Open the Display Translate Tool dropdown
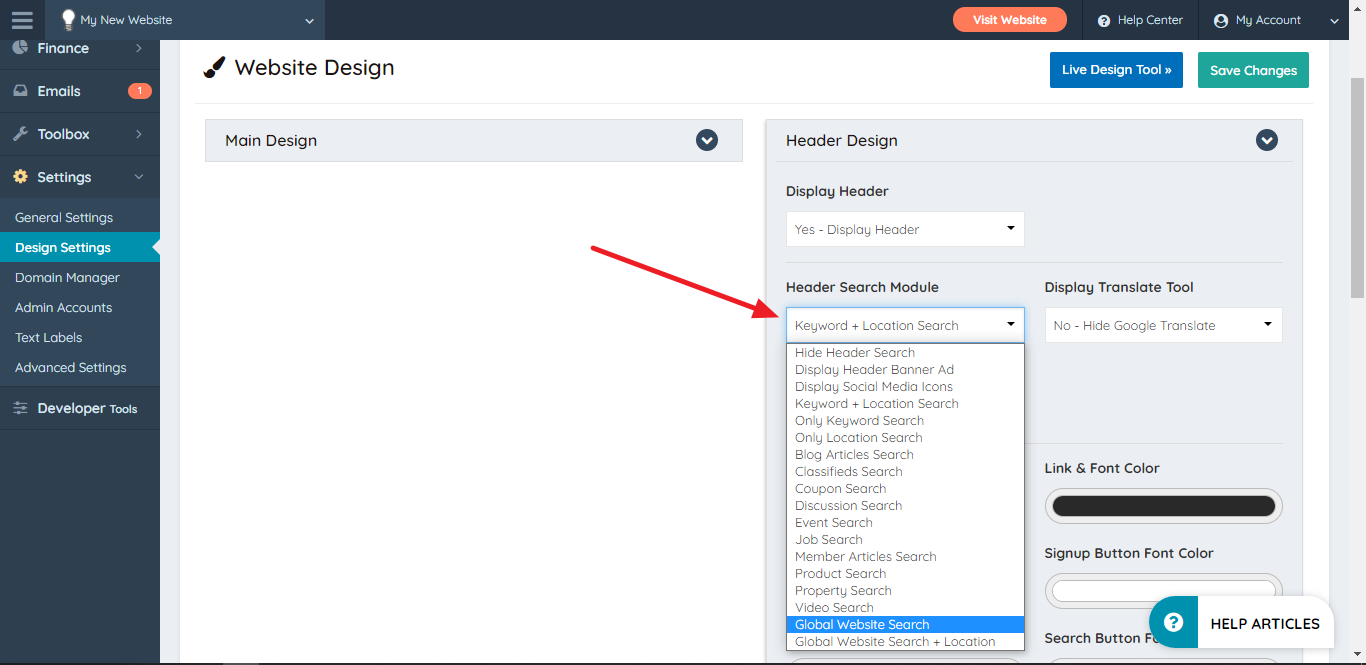Screen dimensions: 1366x665 pos(1164,325)
